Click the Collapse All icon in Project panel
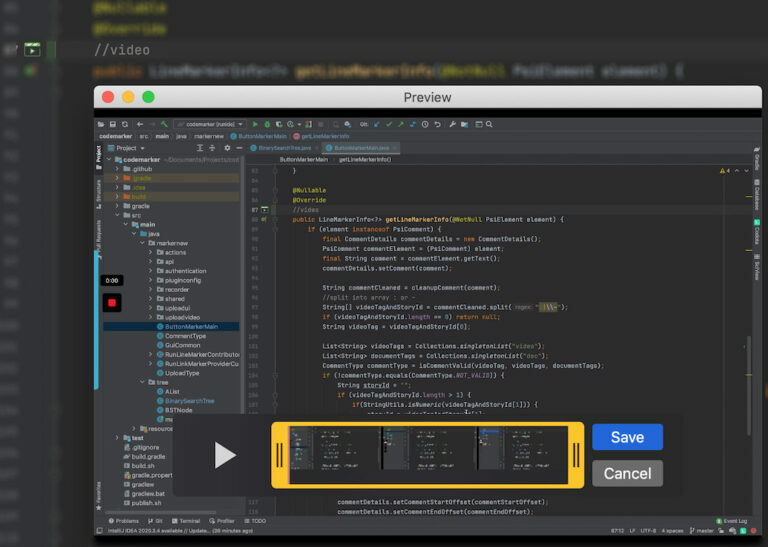768x547 pixels. point(212,148)
